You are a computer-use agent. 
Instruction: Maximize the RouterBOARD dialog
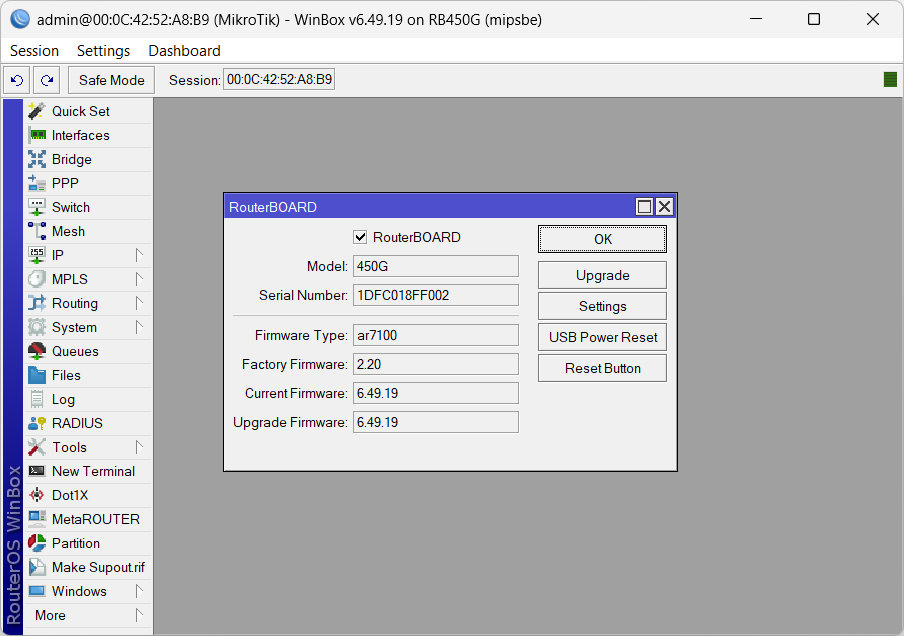click(x=644, y=206)
